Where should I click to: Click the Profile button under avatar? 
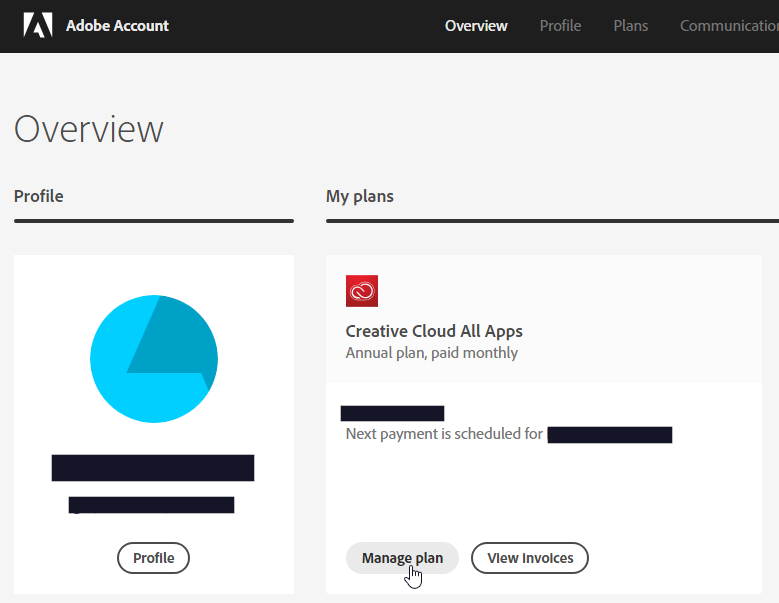pos(154,558)
